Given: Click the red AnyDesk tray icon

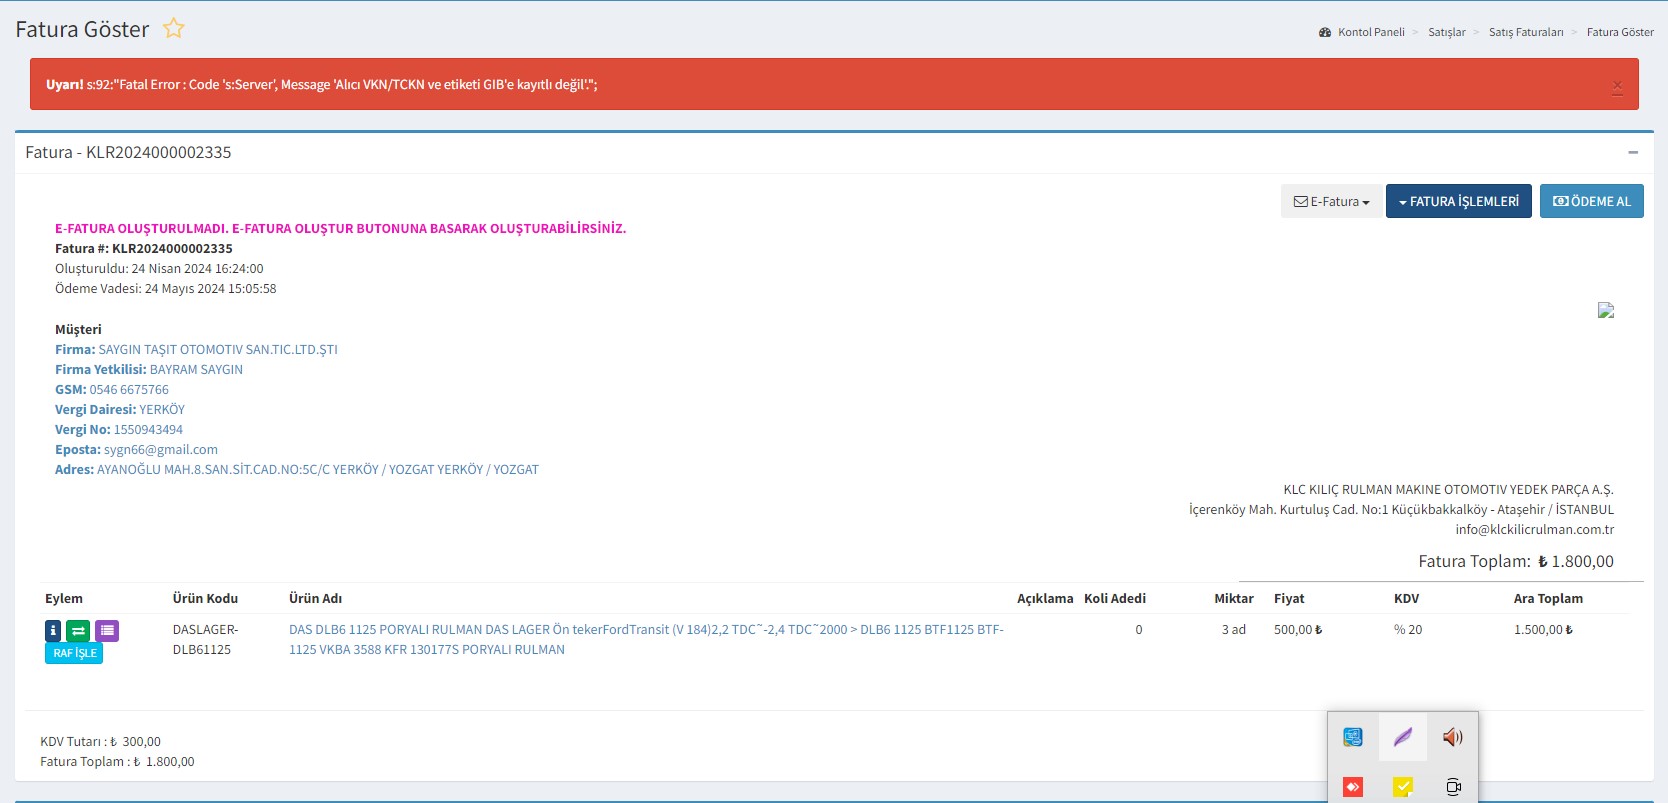Looking at the screenshot, I should click(1352, 787).
